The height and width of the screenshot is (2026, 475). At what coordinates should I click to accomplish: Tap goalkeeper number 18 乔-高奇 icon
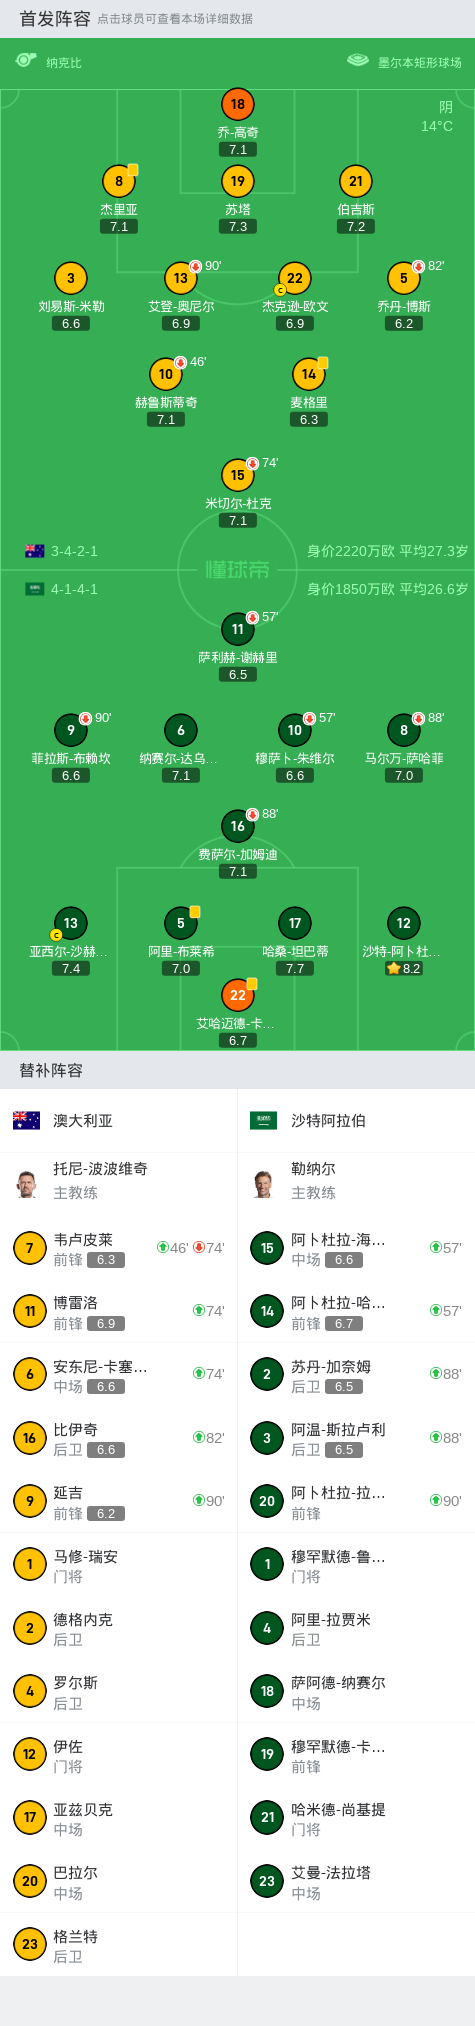tap(238, 104)
